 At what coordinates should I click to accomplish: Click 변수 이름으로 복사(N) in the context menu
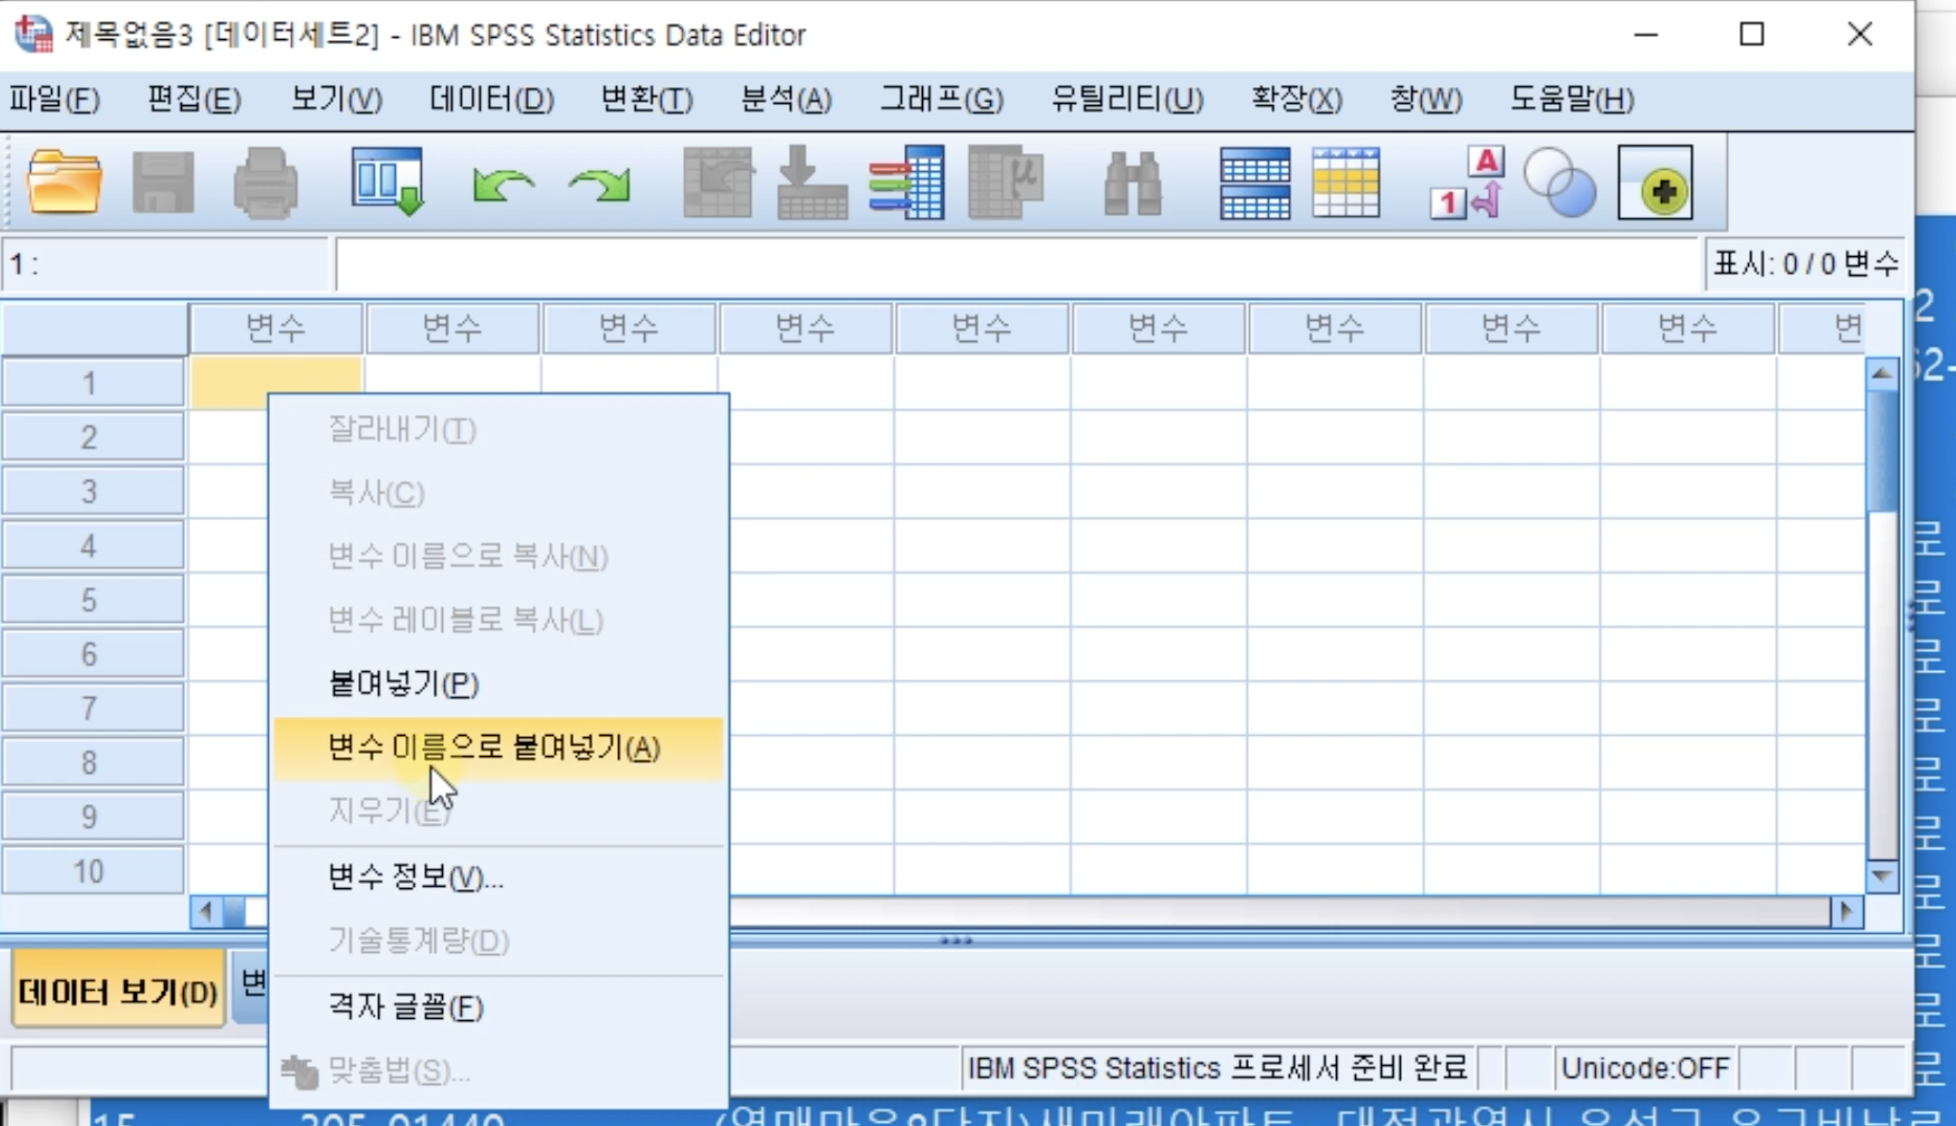[498, 557]
